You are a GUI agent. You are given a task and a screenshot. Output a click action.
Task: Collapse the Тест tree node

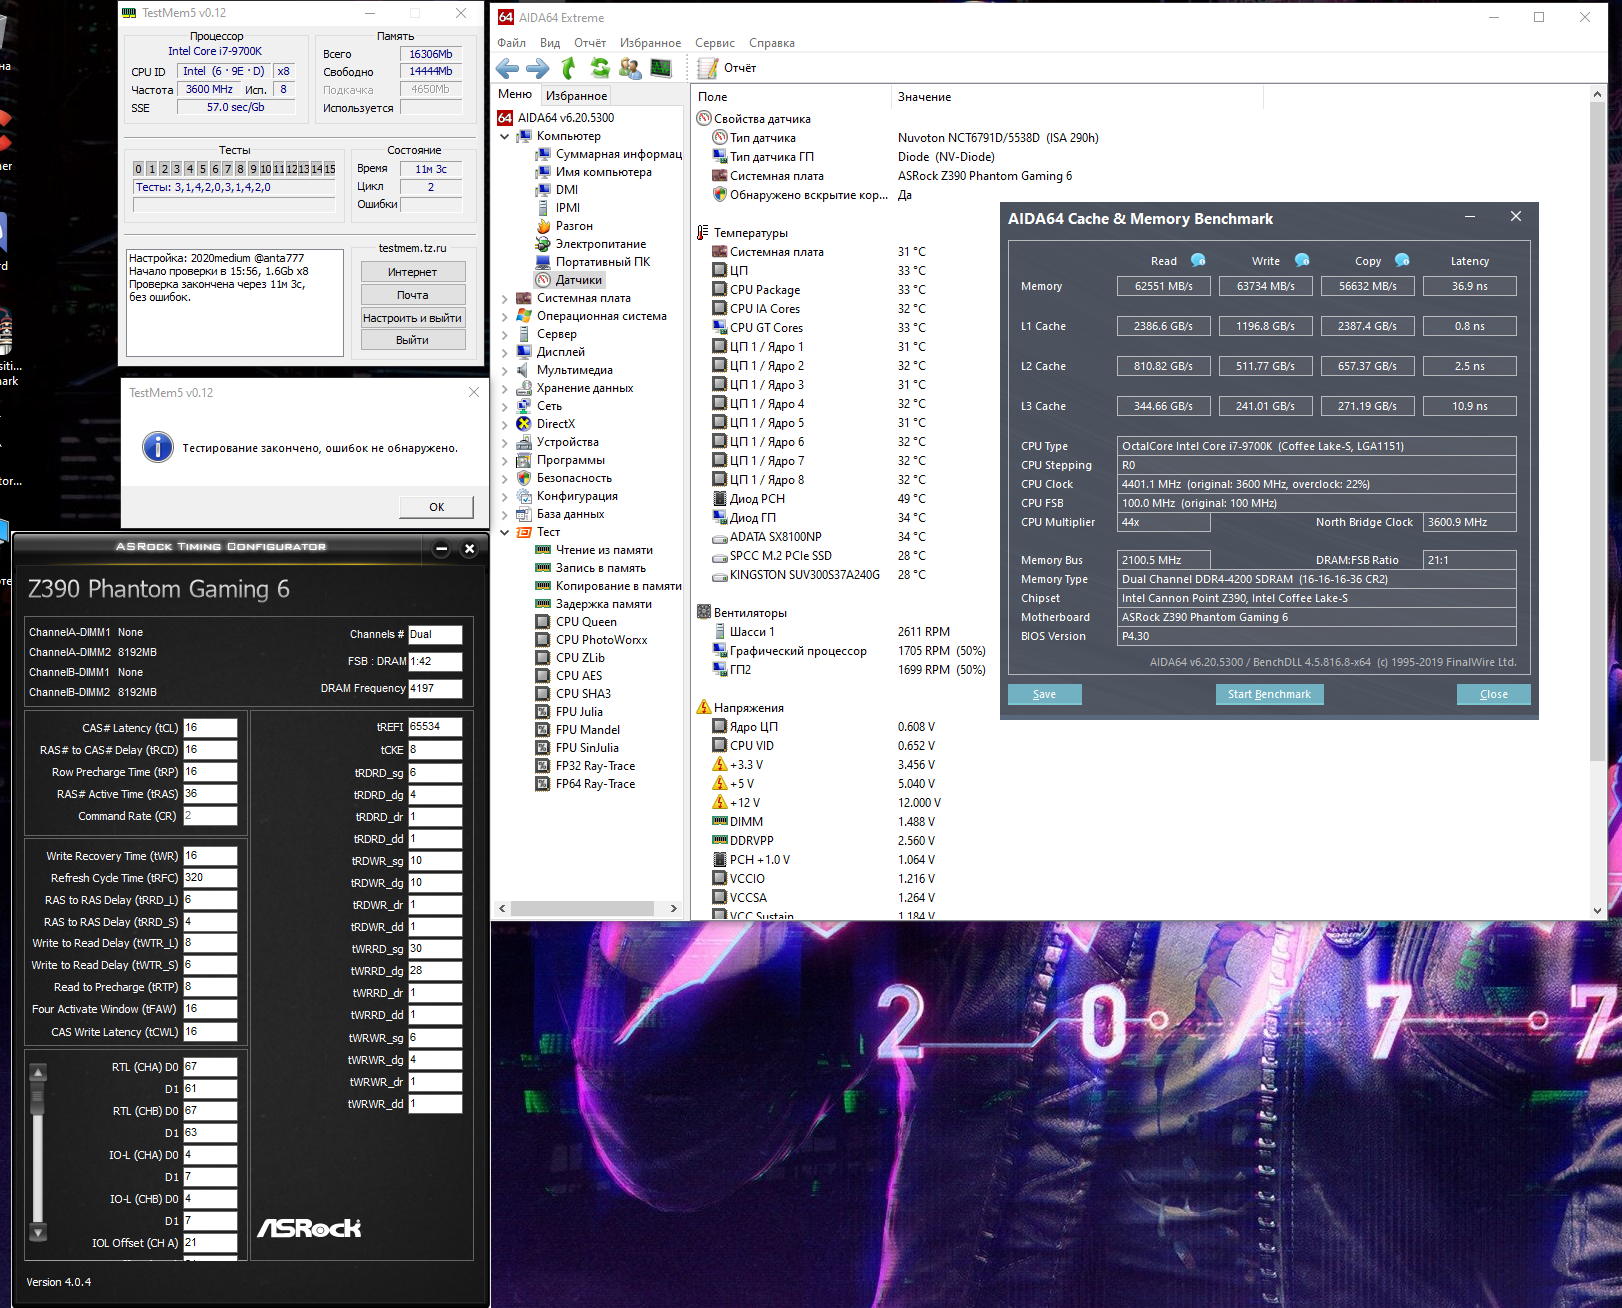pos(505,532)
